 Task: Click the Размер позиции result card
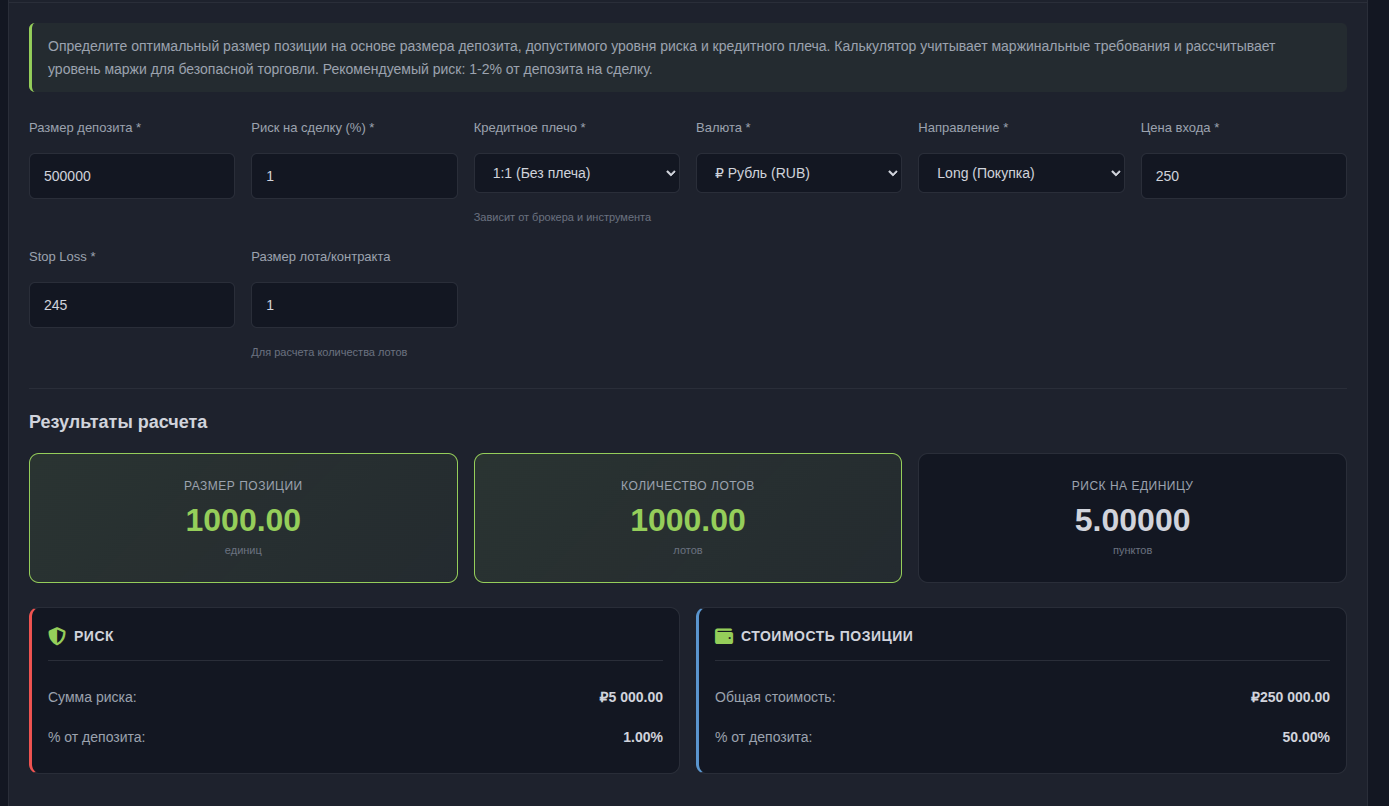243,518
